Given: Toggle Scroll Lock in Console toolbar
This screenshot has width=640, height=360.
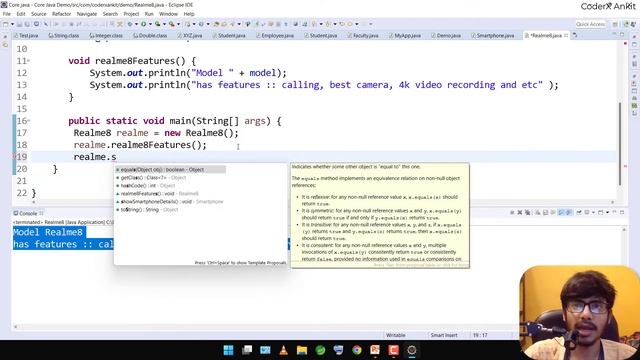Looking at the screenshot, I should (545, 213).
